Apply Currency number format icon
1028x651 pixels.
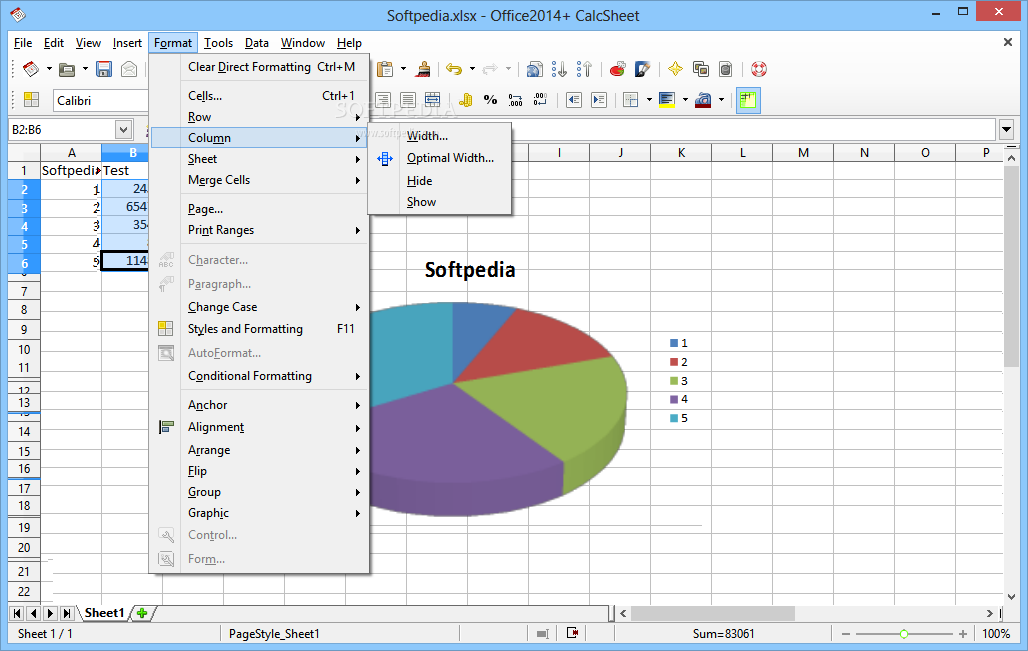(x=465, y=100)
